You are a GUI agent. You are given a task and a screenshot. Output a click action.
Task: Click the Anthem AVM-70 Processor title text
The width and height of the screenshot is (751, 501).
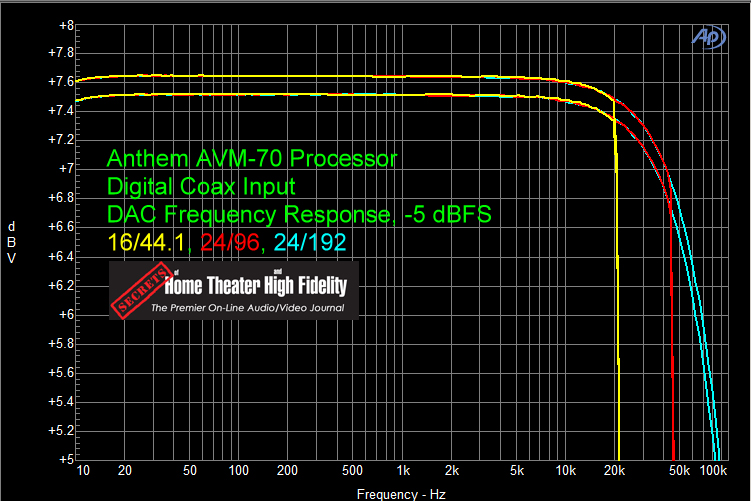251,159
